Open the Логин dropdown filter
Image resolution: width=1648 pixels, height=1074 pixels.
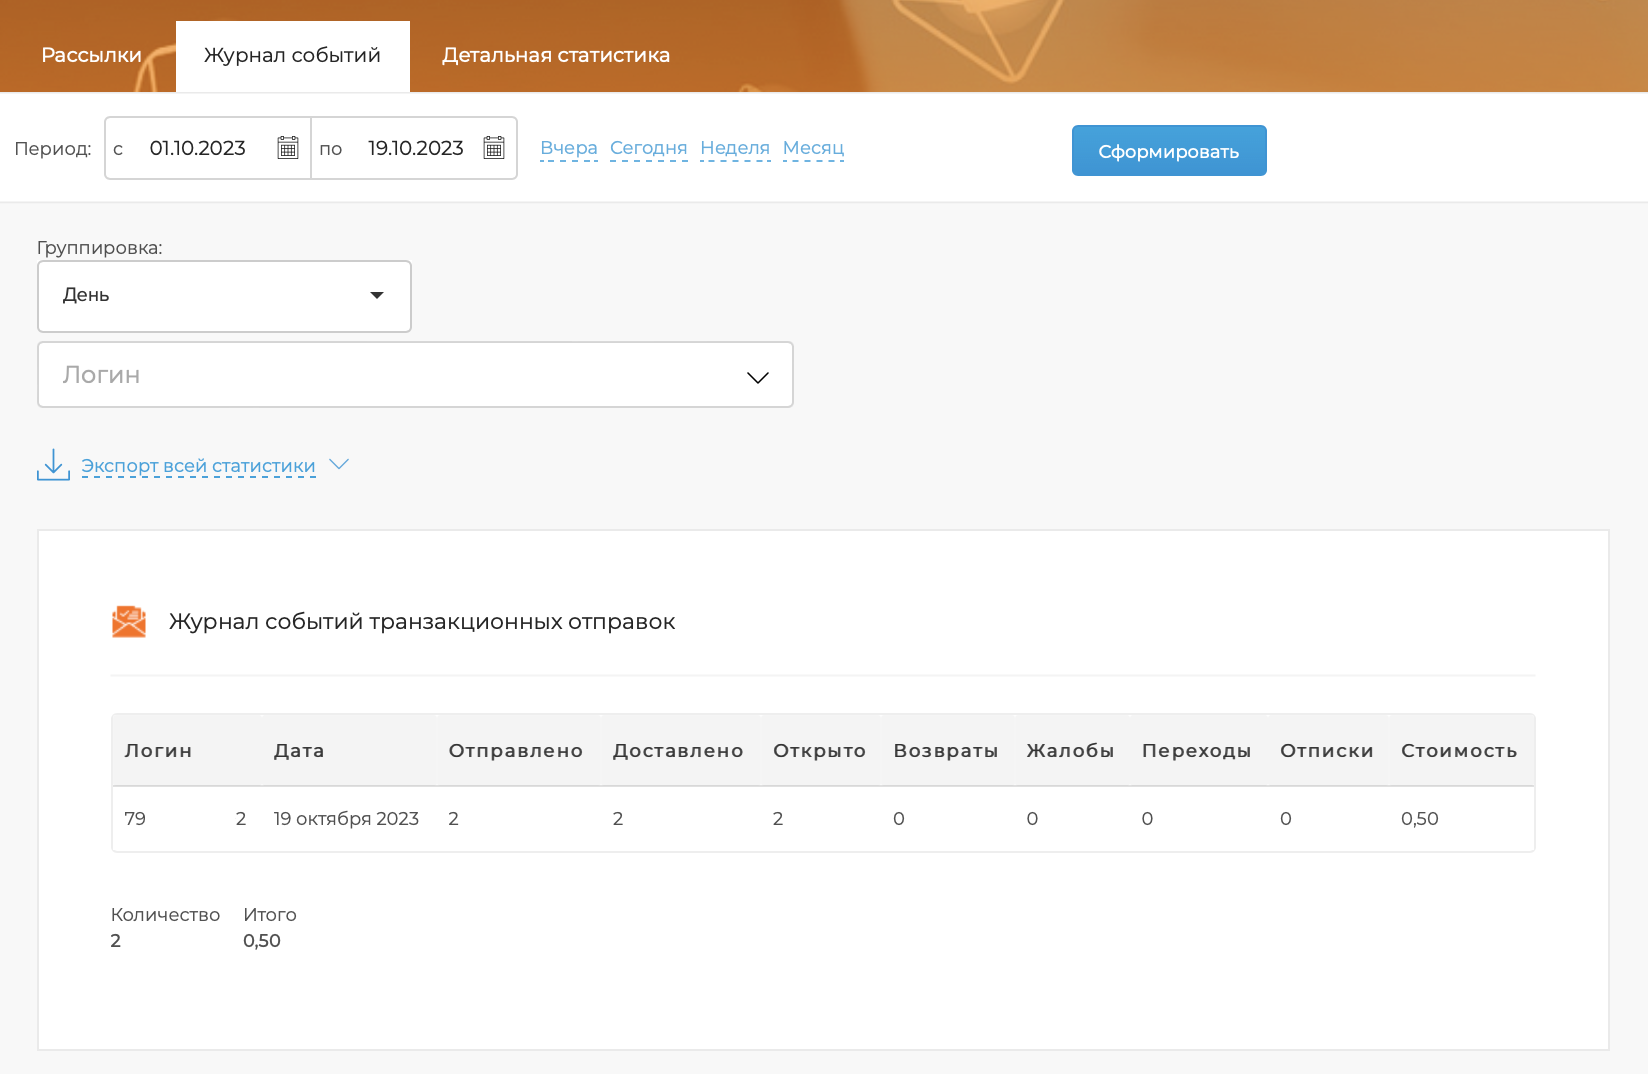415,375
